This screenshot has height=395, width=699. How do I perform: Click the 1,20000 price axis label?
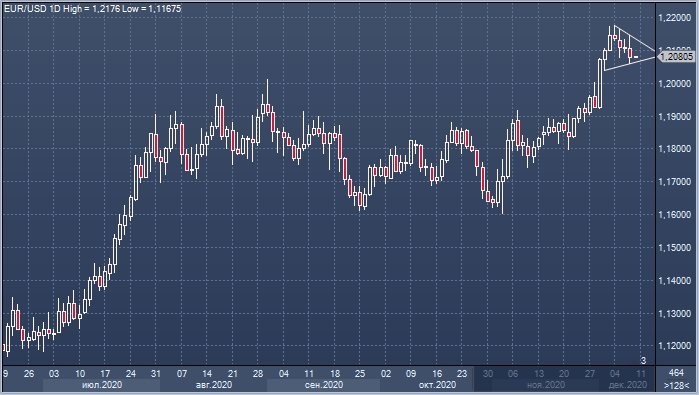tap(674, 84)
